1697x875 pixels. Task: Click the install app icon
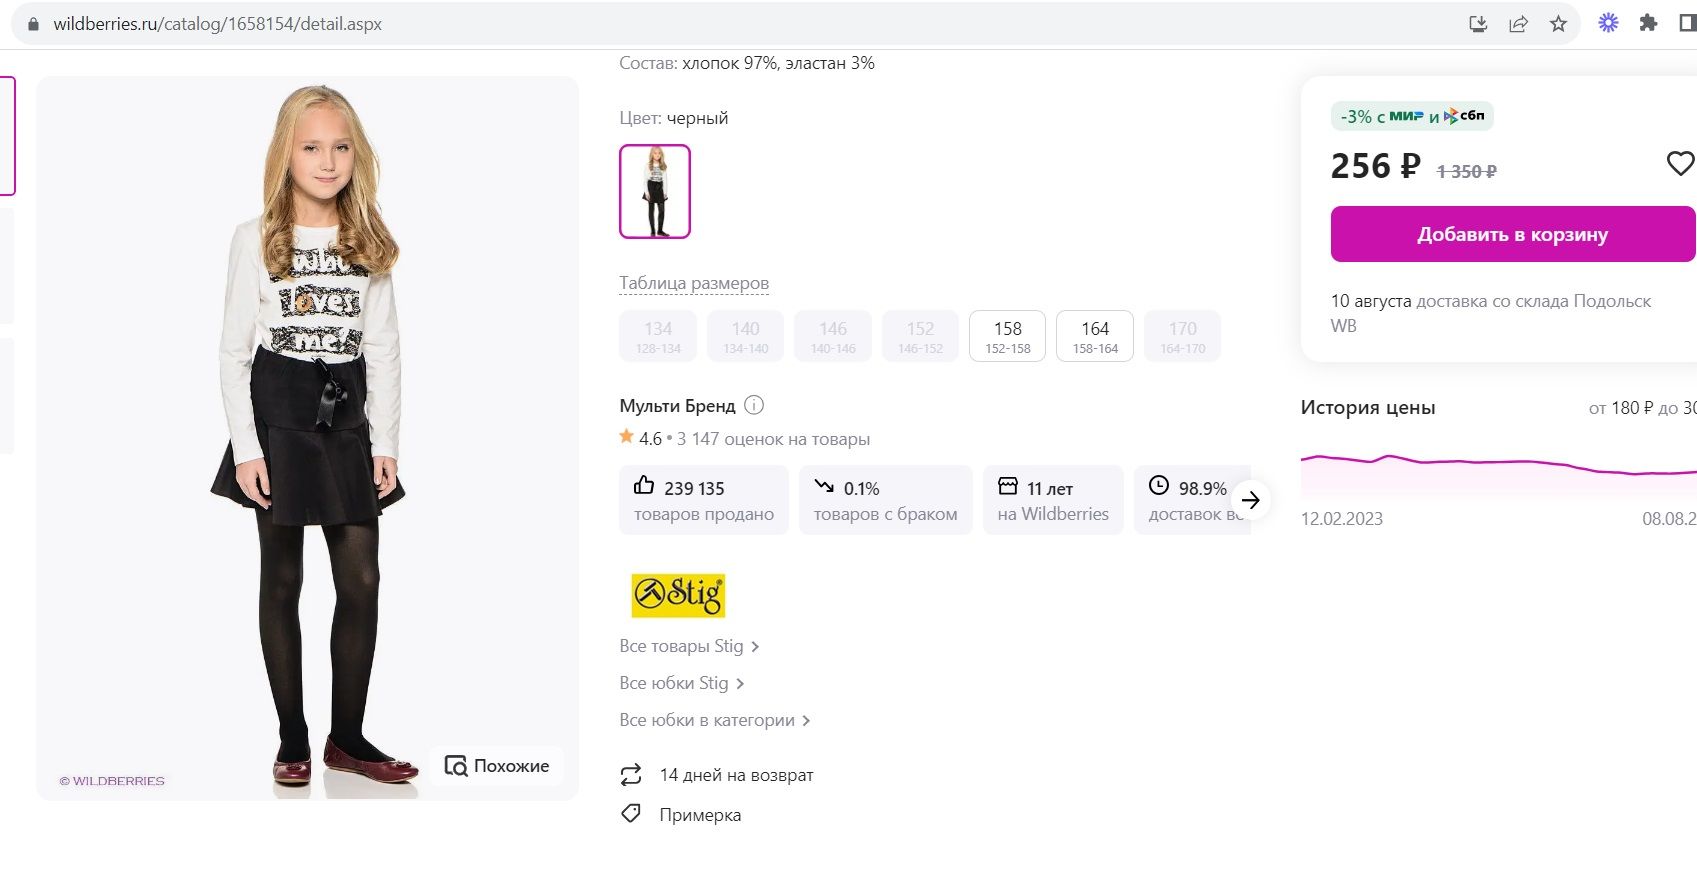pyautogui.click(x=1478, y=24)
